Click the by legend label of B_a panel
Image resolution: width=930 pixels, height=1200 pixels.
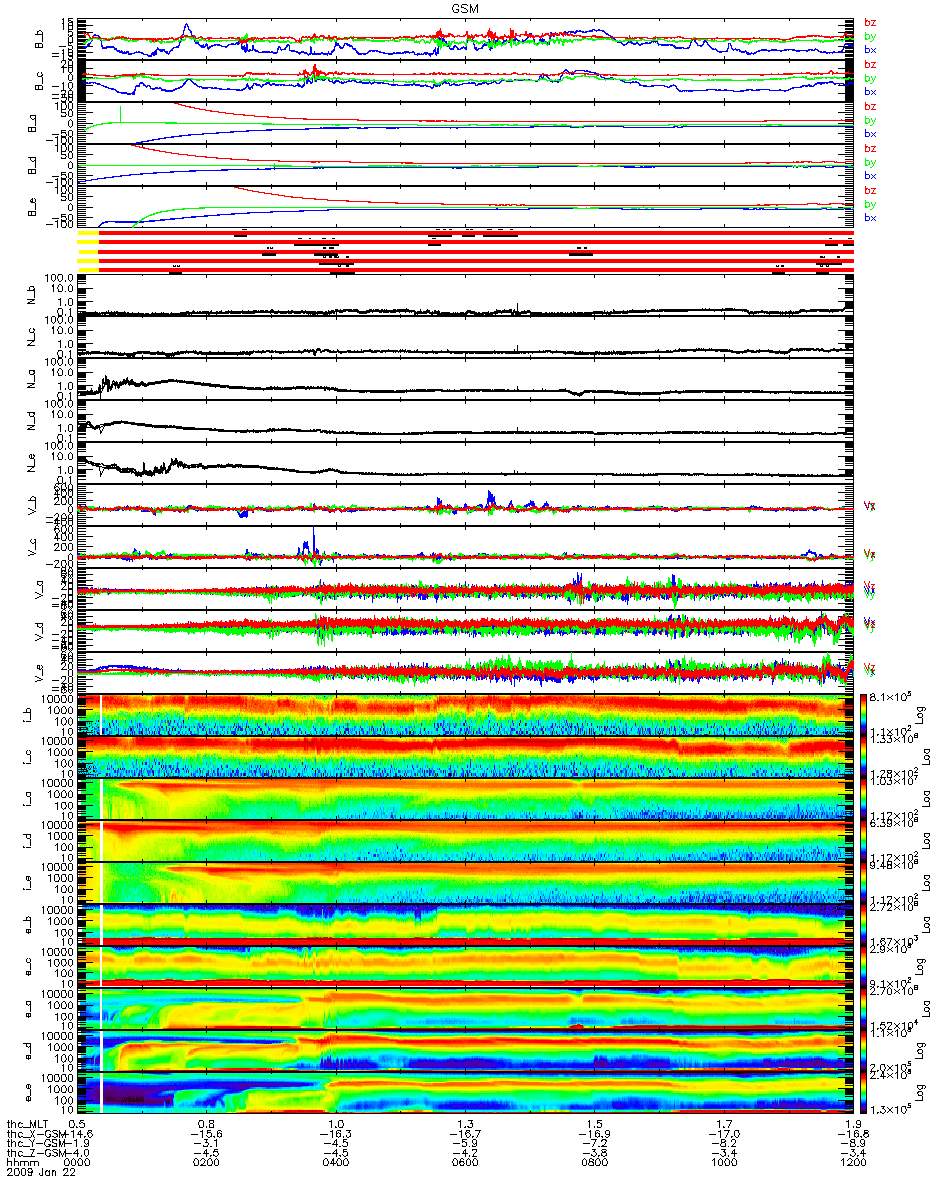pos(870,120)
